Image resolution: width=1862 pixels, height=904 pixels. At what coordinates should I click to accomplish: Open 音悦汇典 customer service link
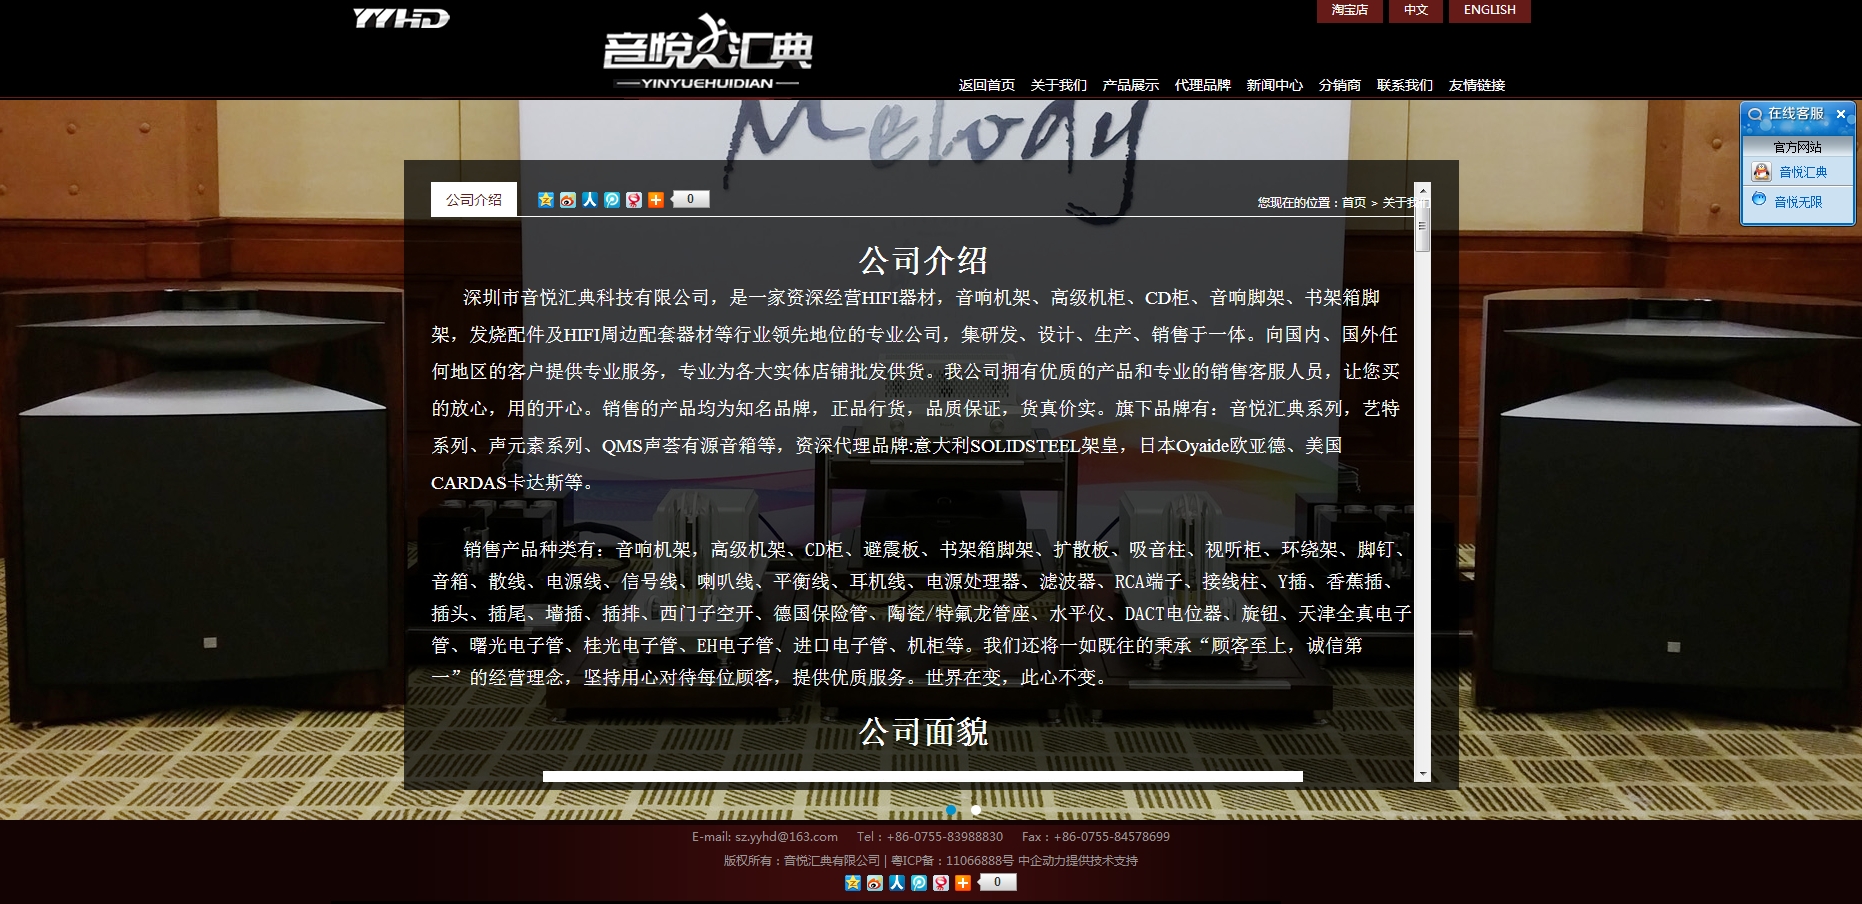(x=1803, y=172)
